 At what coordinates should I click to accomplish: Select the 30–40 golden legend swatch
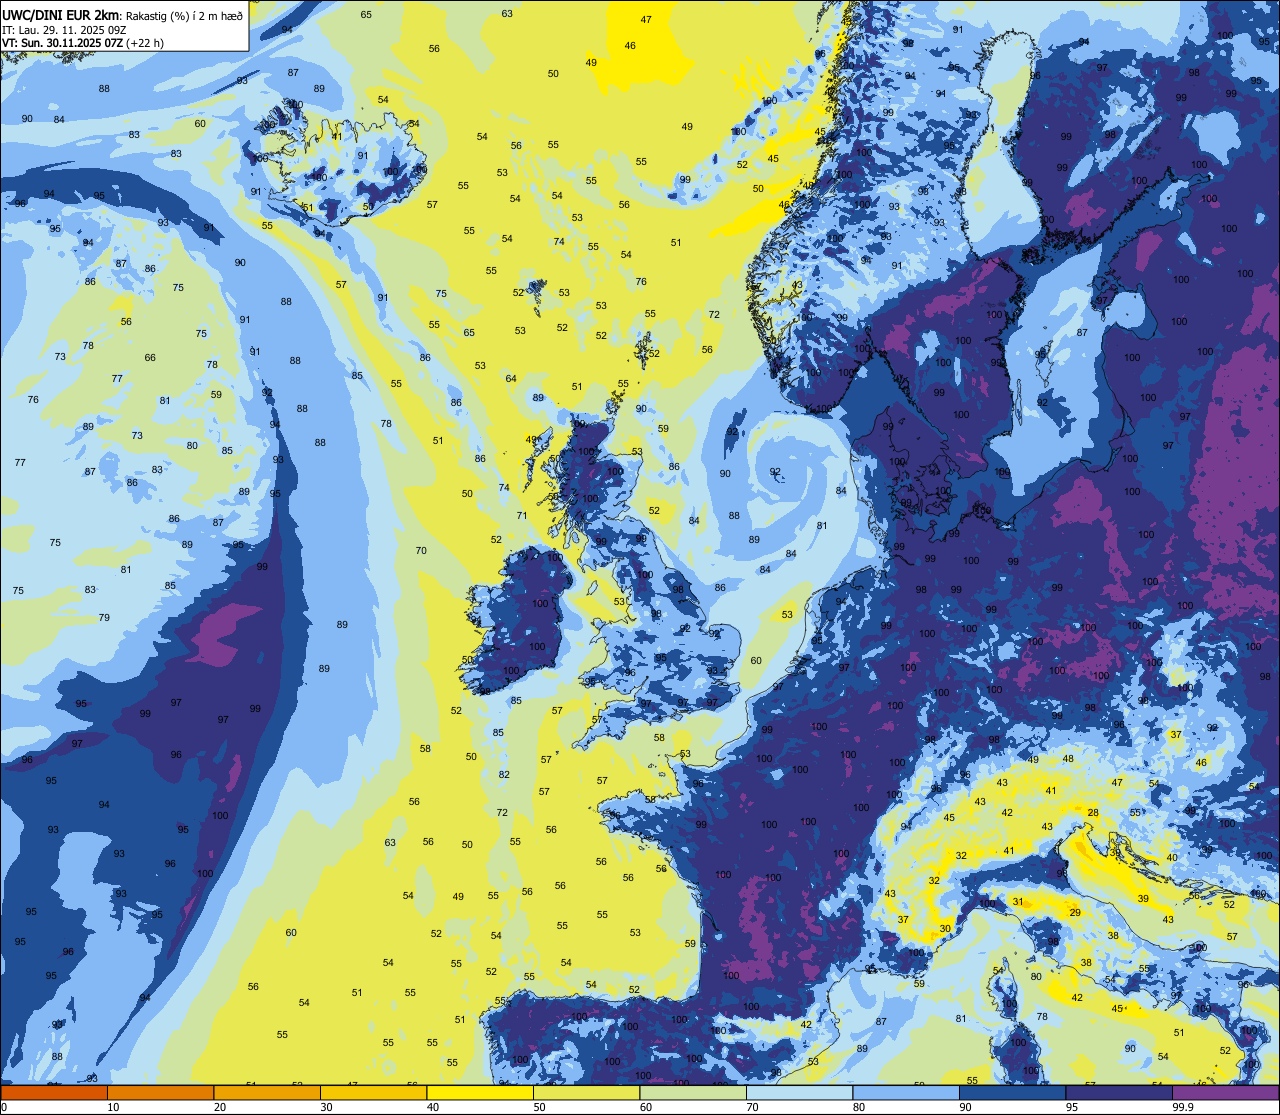(373, 1092)
